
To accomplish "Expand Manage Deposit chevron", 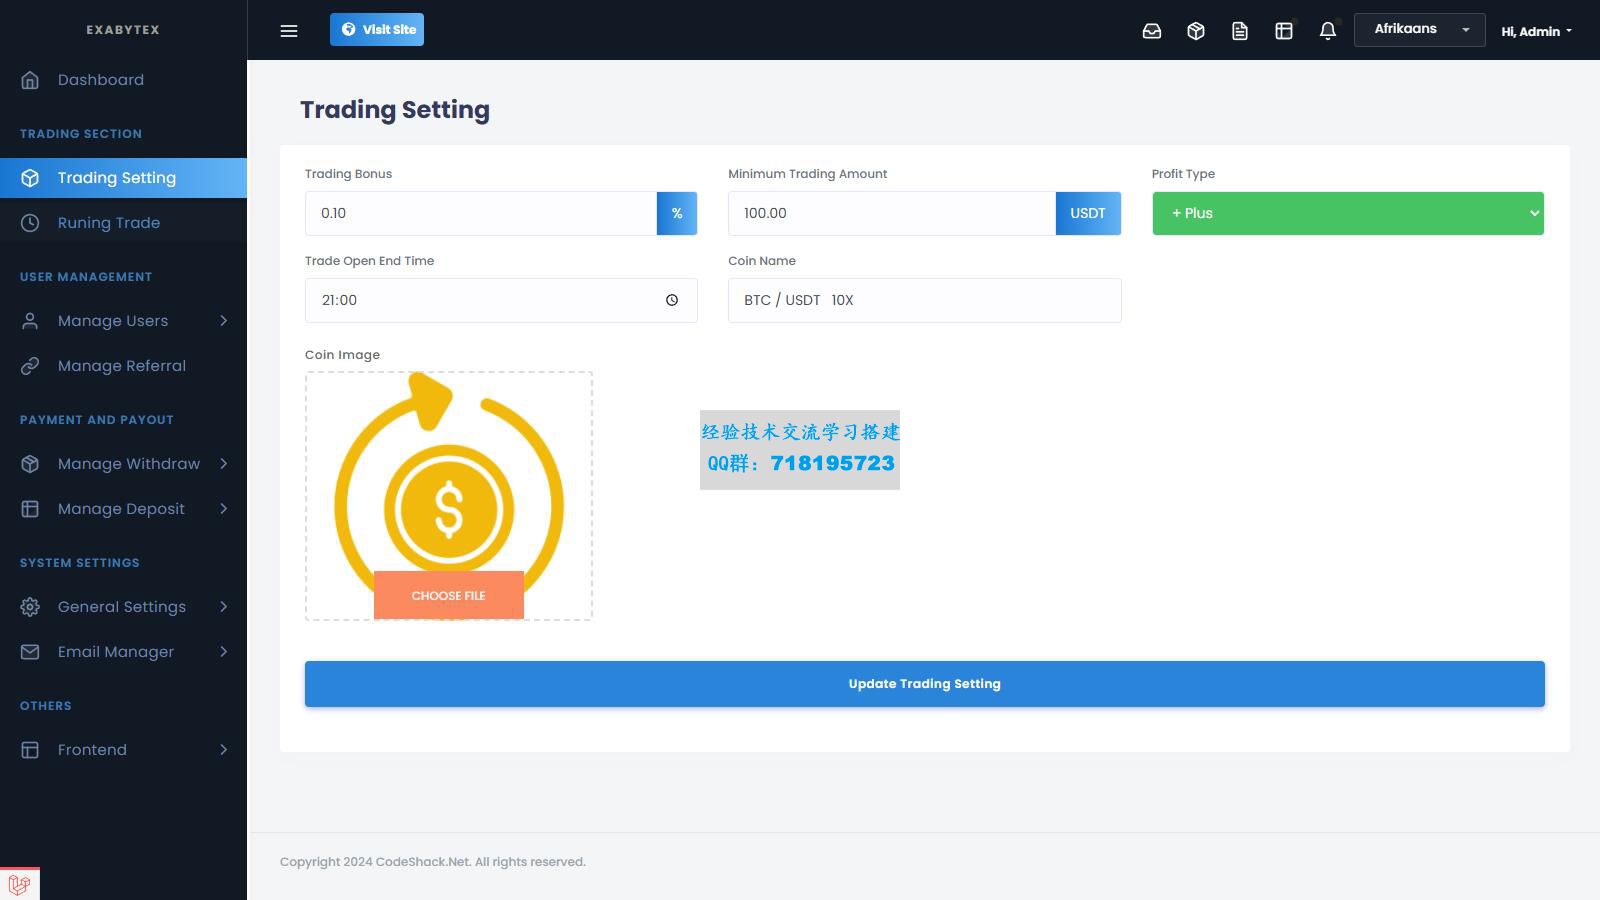I will (224, 509).
